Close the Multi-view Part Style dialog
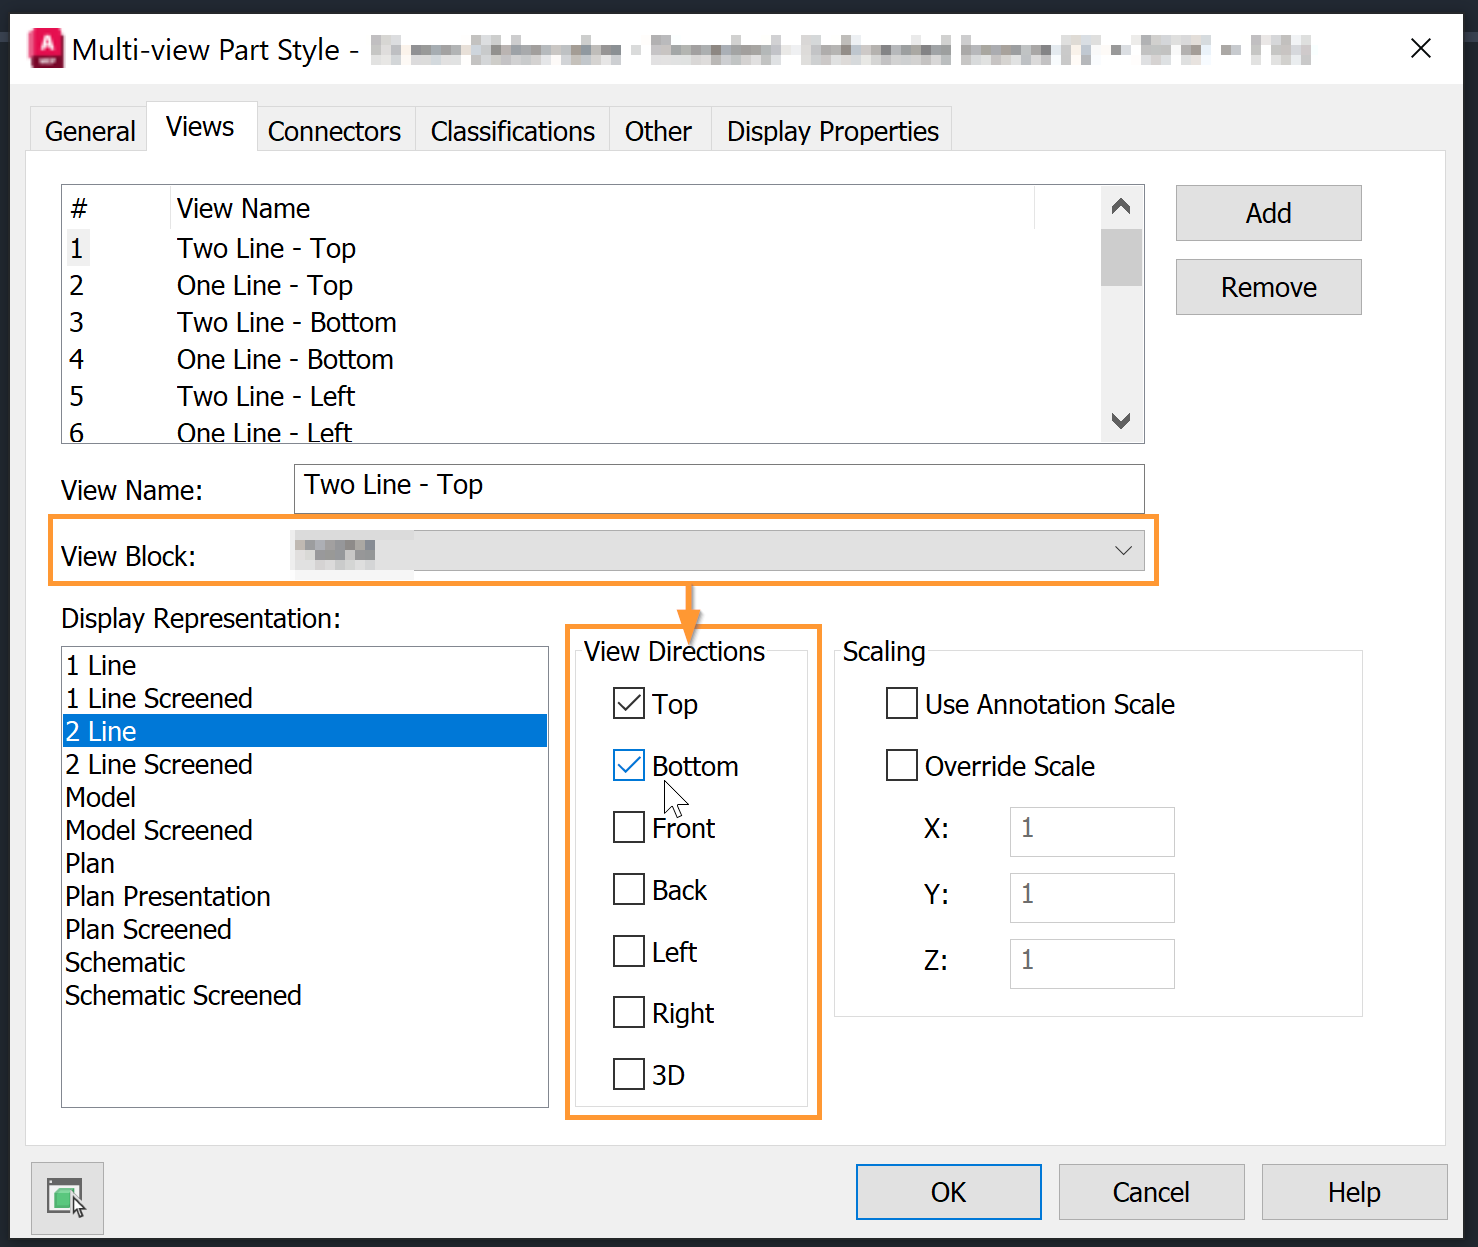Image resolution: width=1478 pixels, height=1247 pixels. click(x=1420, y=48)
